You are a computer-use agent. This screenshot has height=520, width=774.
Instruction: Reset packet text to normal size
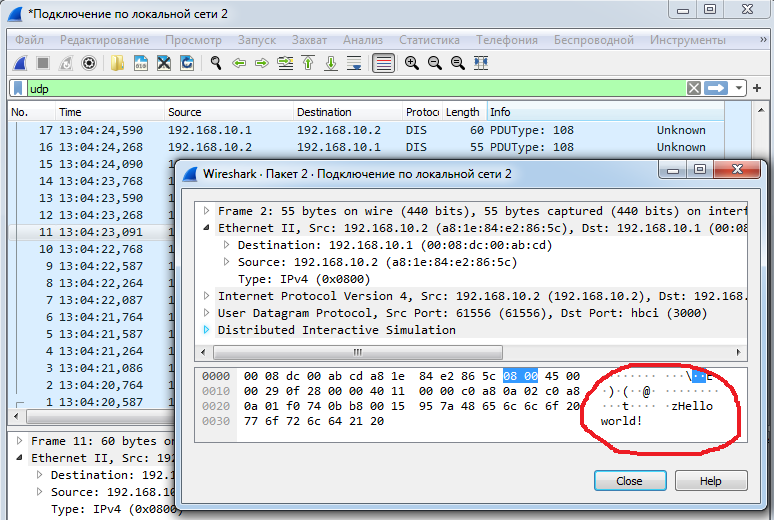pyautogui.click(x=458, y=63)
